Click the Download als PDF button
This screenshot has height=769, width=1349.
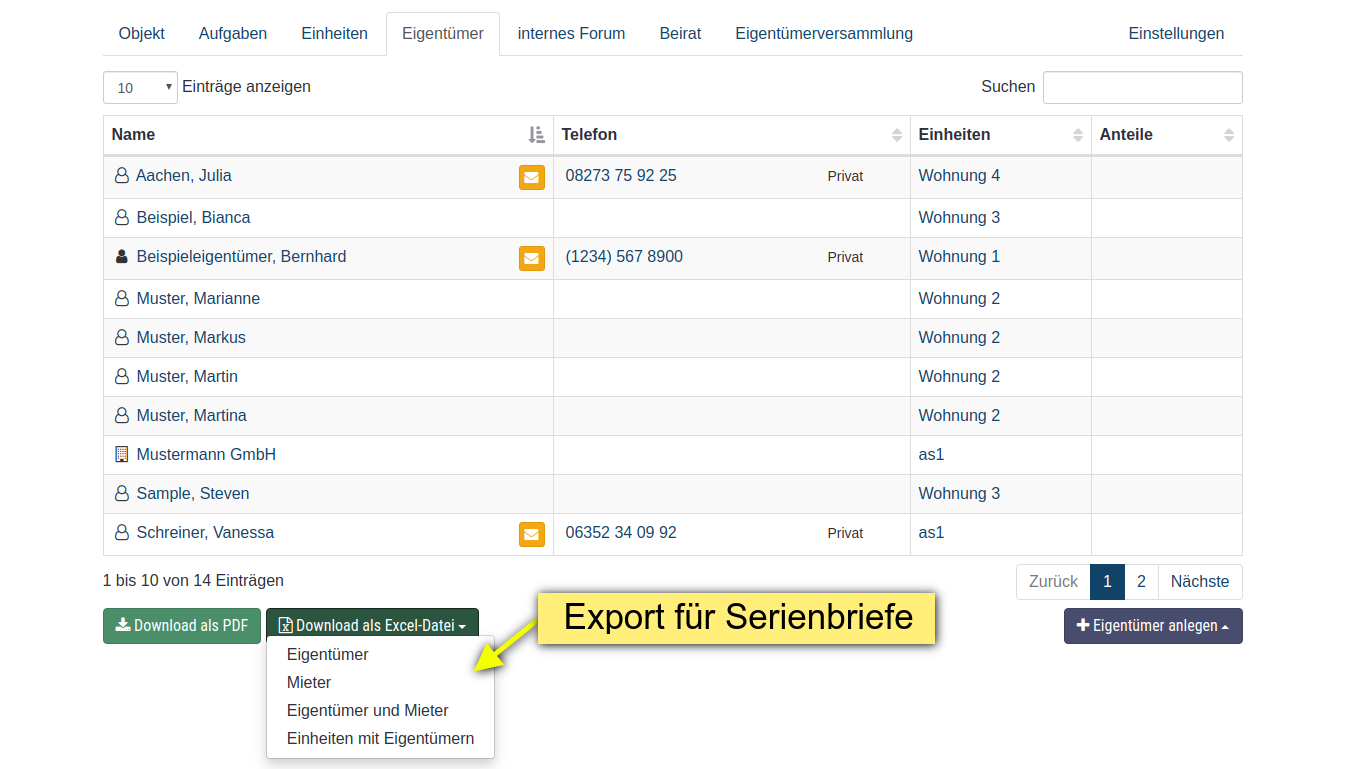point(182,626)
